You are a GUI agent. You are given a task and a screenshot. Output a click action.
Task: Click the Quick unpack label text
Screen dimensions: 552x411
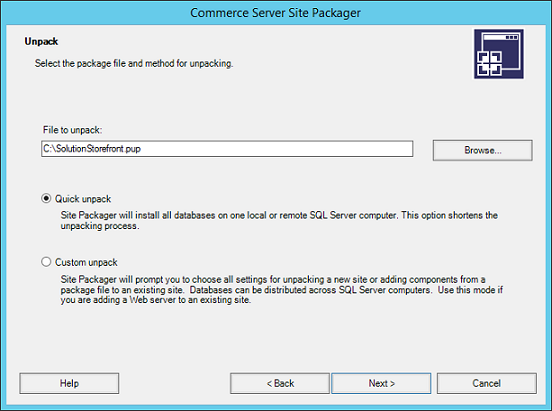(83, 199)
